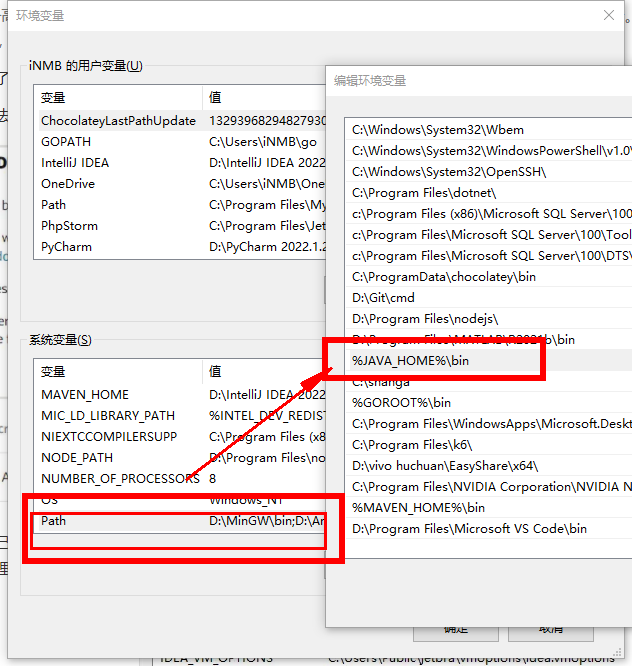
Task: Select MAVEN_HOME in the system variables list
Action: click(x=84, y=394)
